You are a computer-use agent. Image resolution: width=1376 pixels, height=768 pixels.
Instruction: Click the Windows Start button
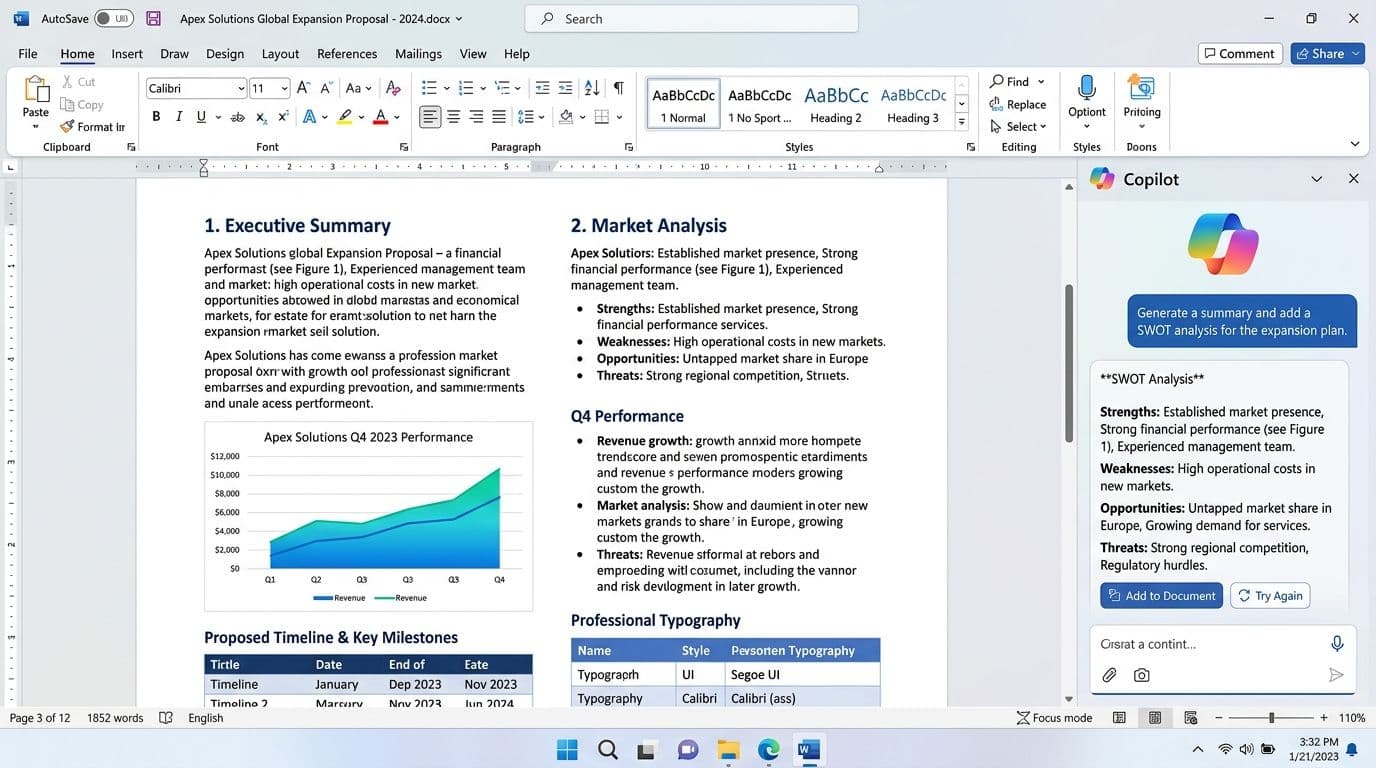click(567, 749)
